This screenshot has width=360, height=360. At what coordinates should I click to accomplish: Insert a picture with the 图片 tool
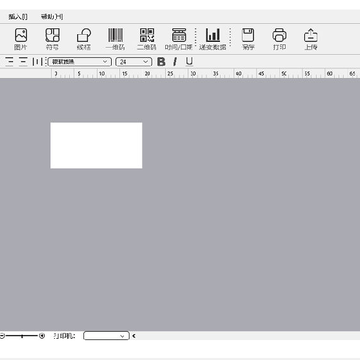[x=21, y=39]
